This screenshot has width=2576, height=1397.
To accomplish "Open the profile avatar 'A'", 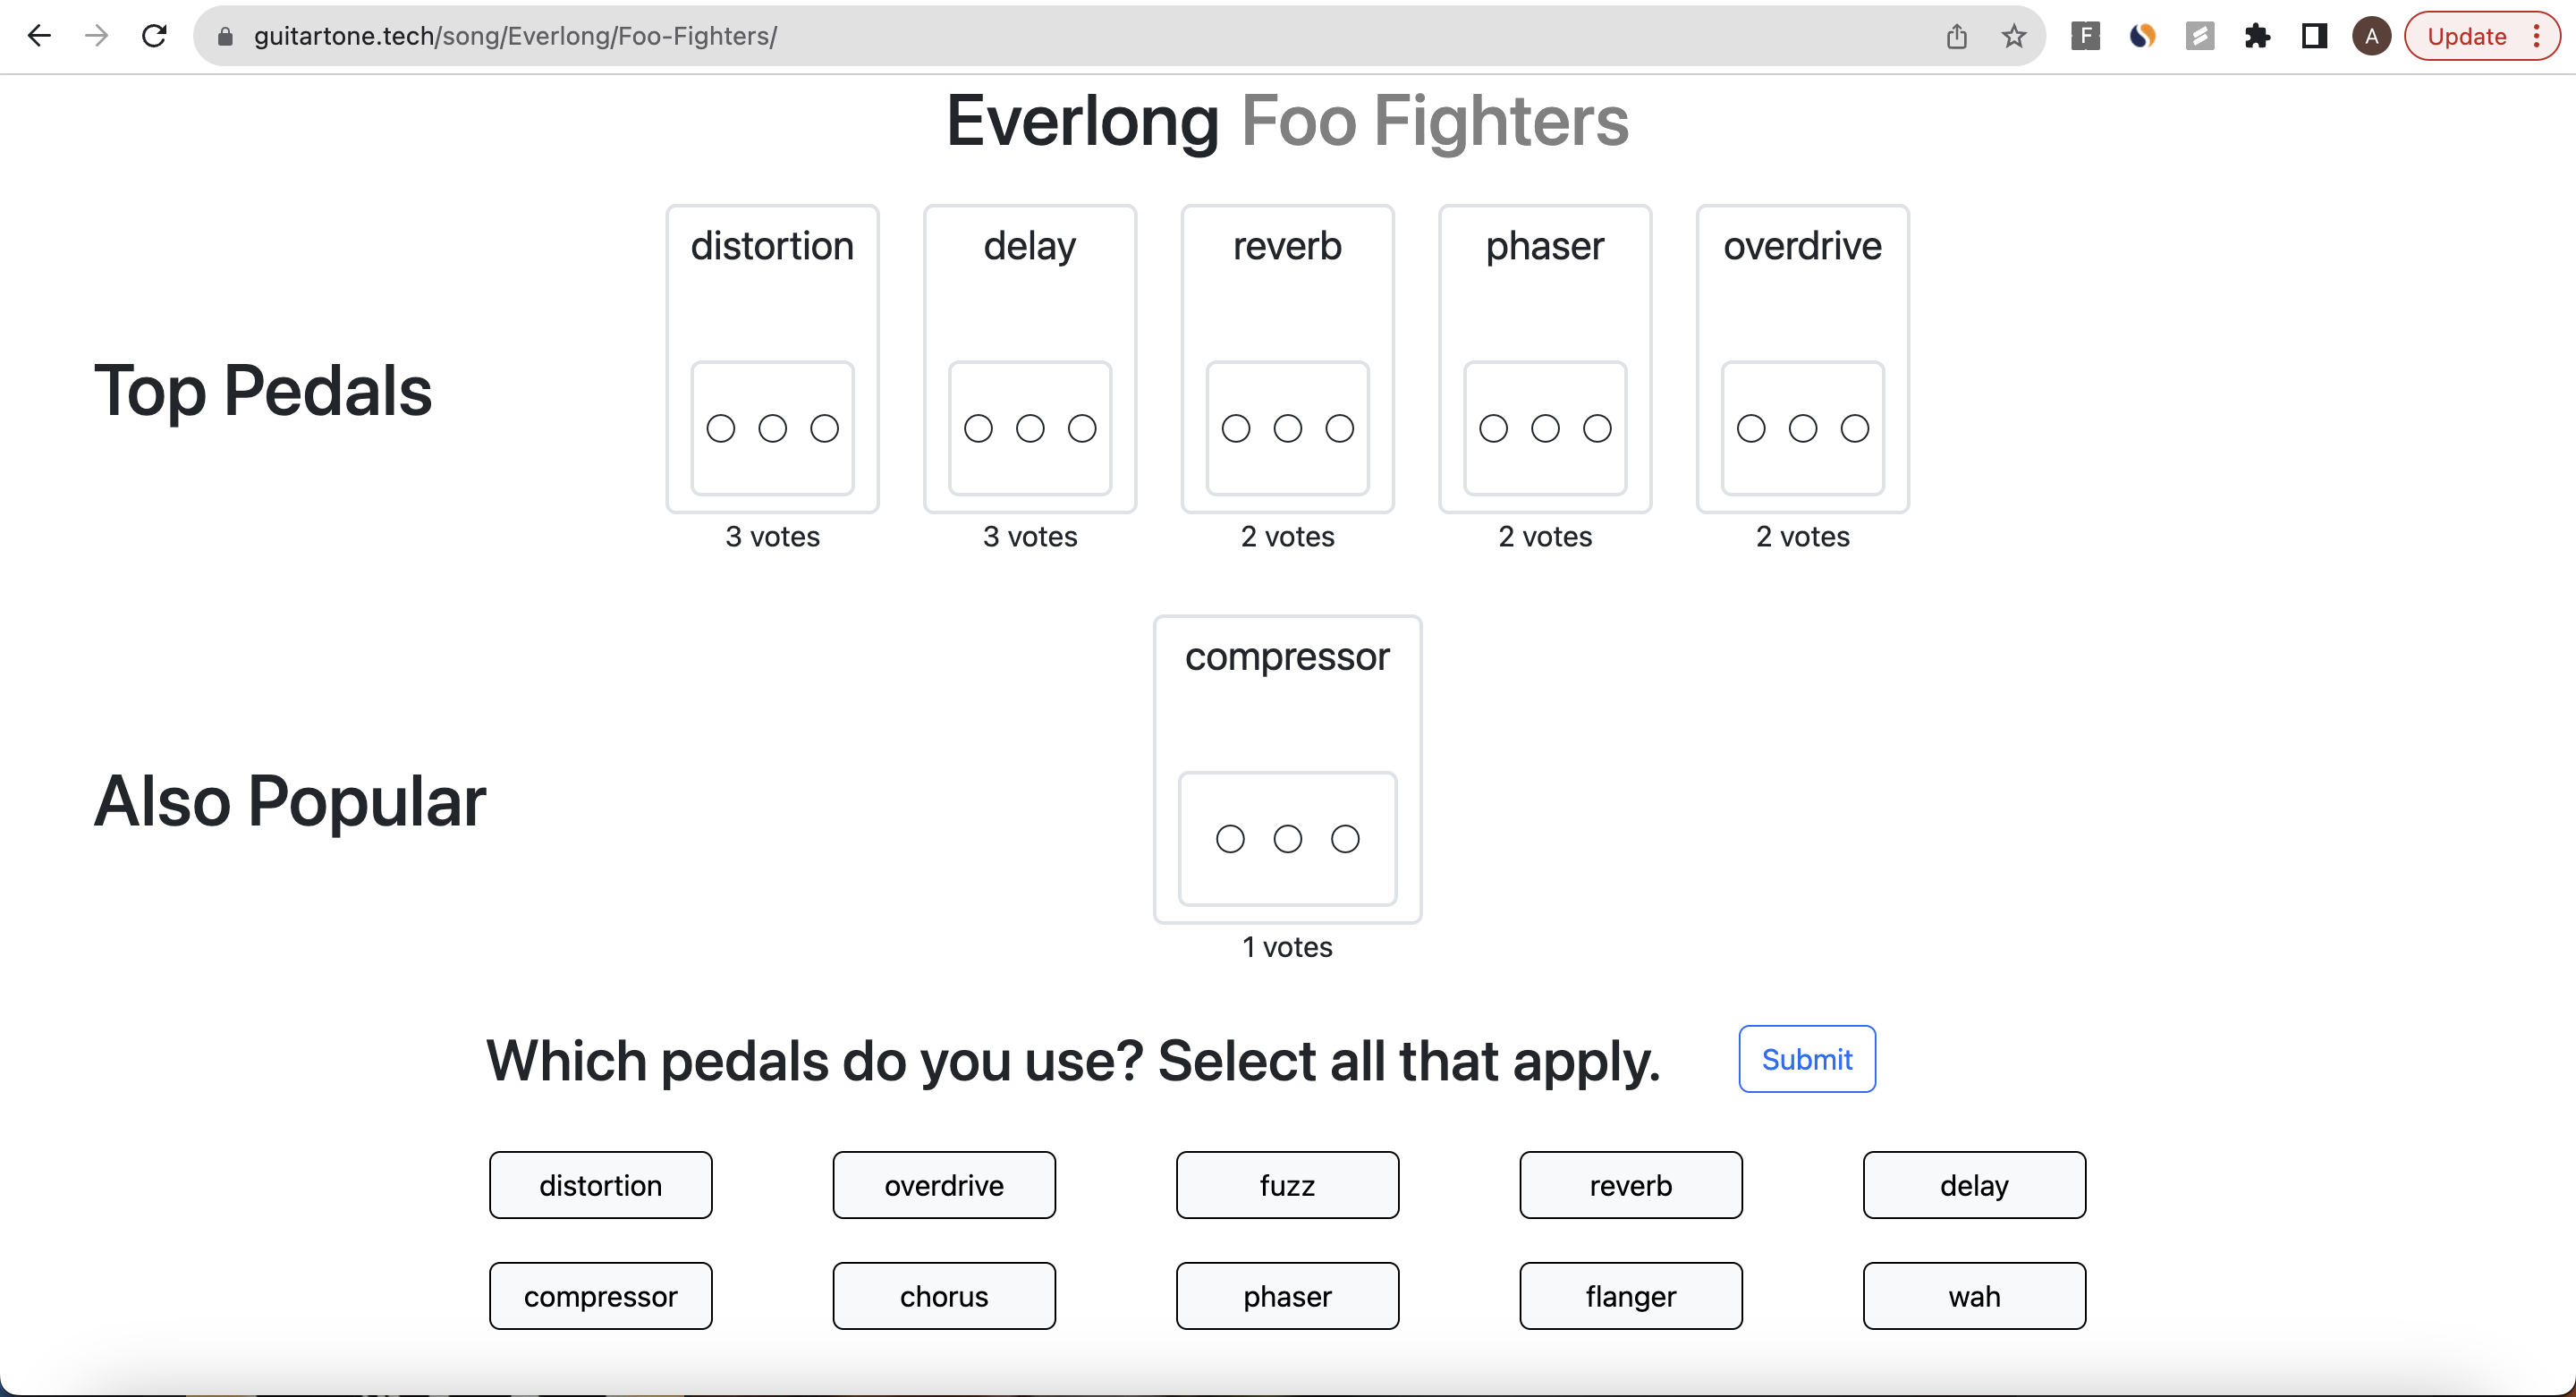I will pyautogui.click(x=2371, y=36).
